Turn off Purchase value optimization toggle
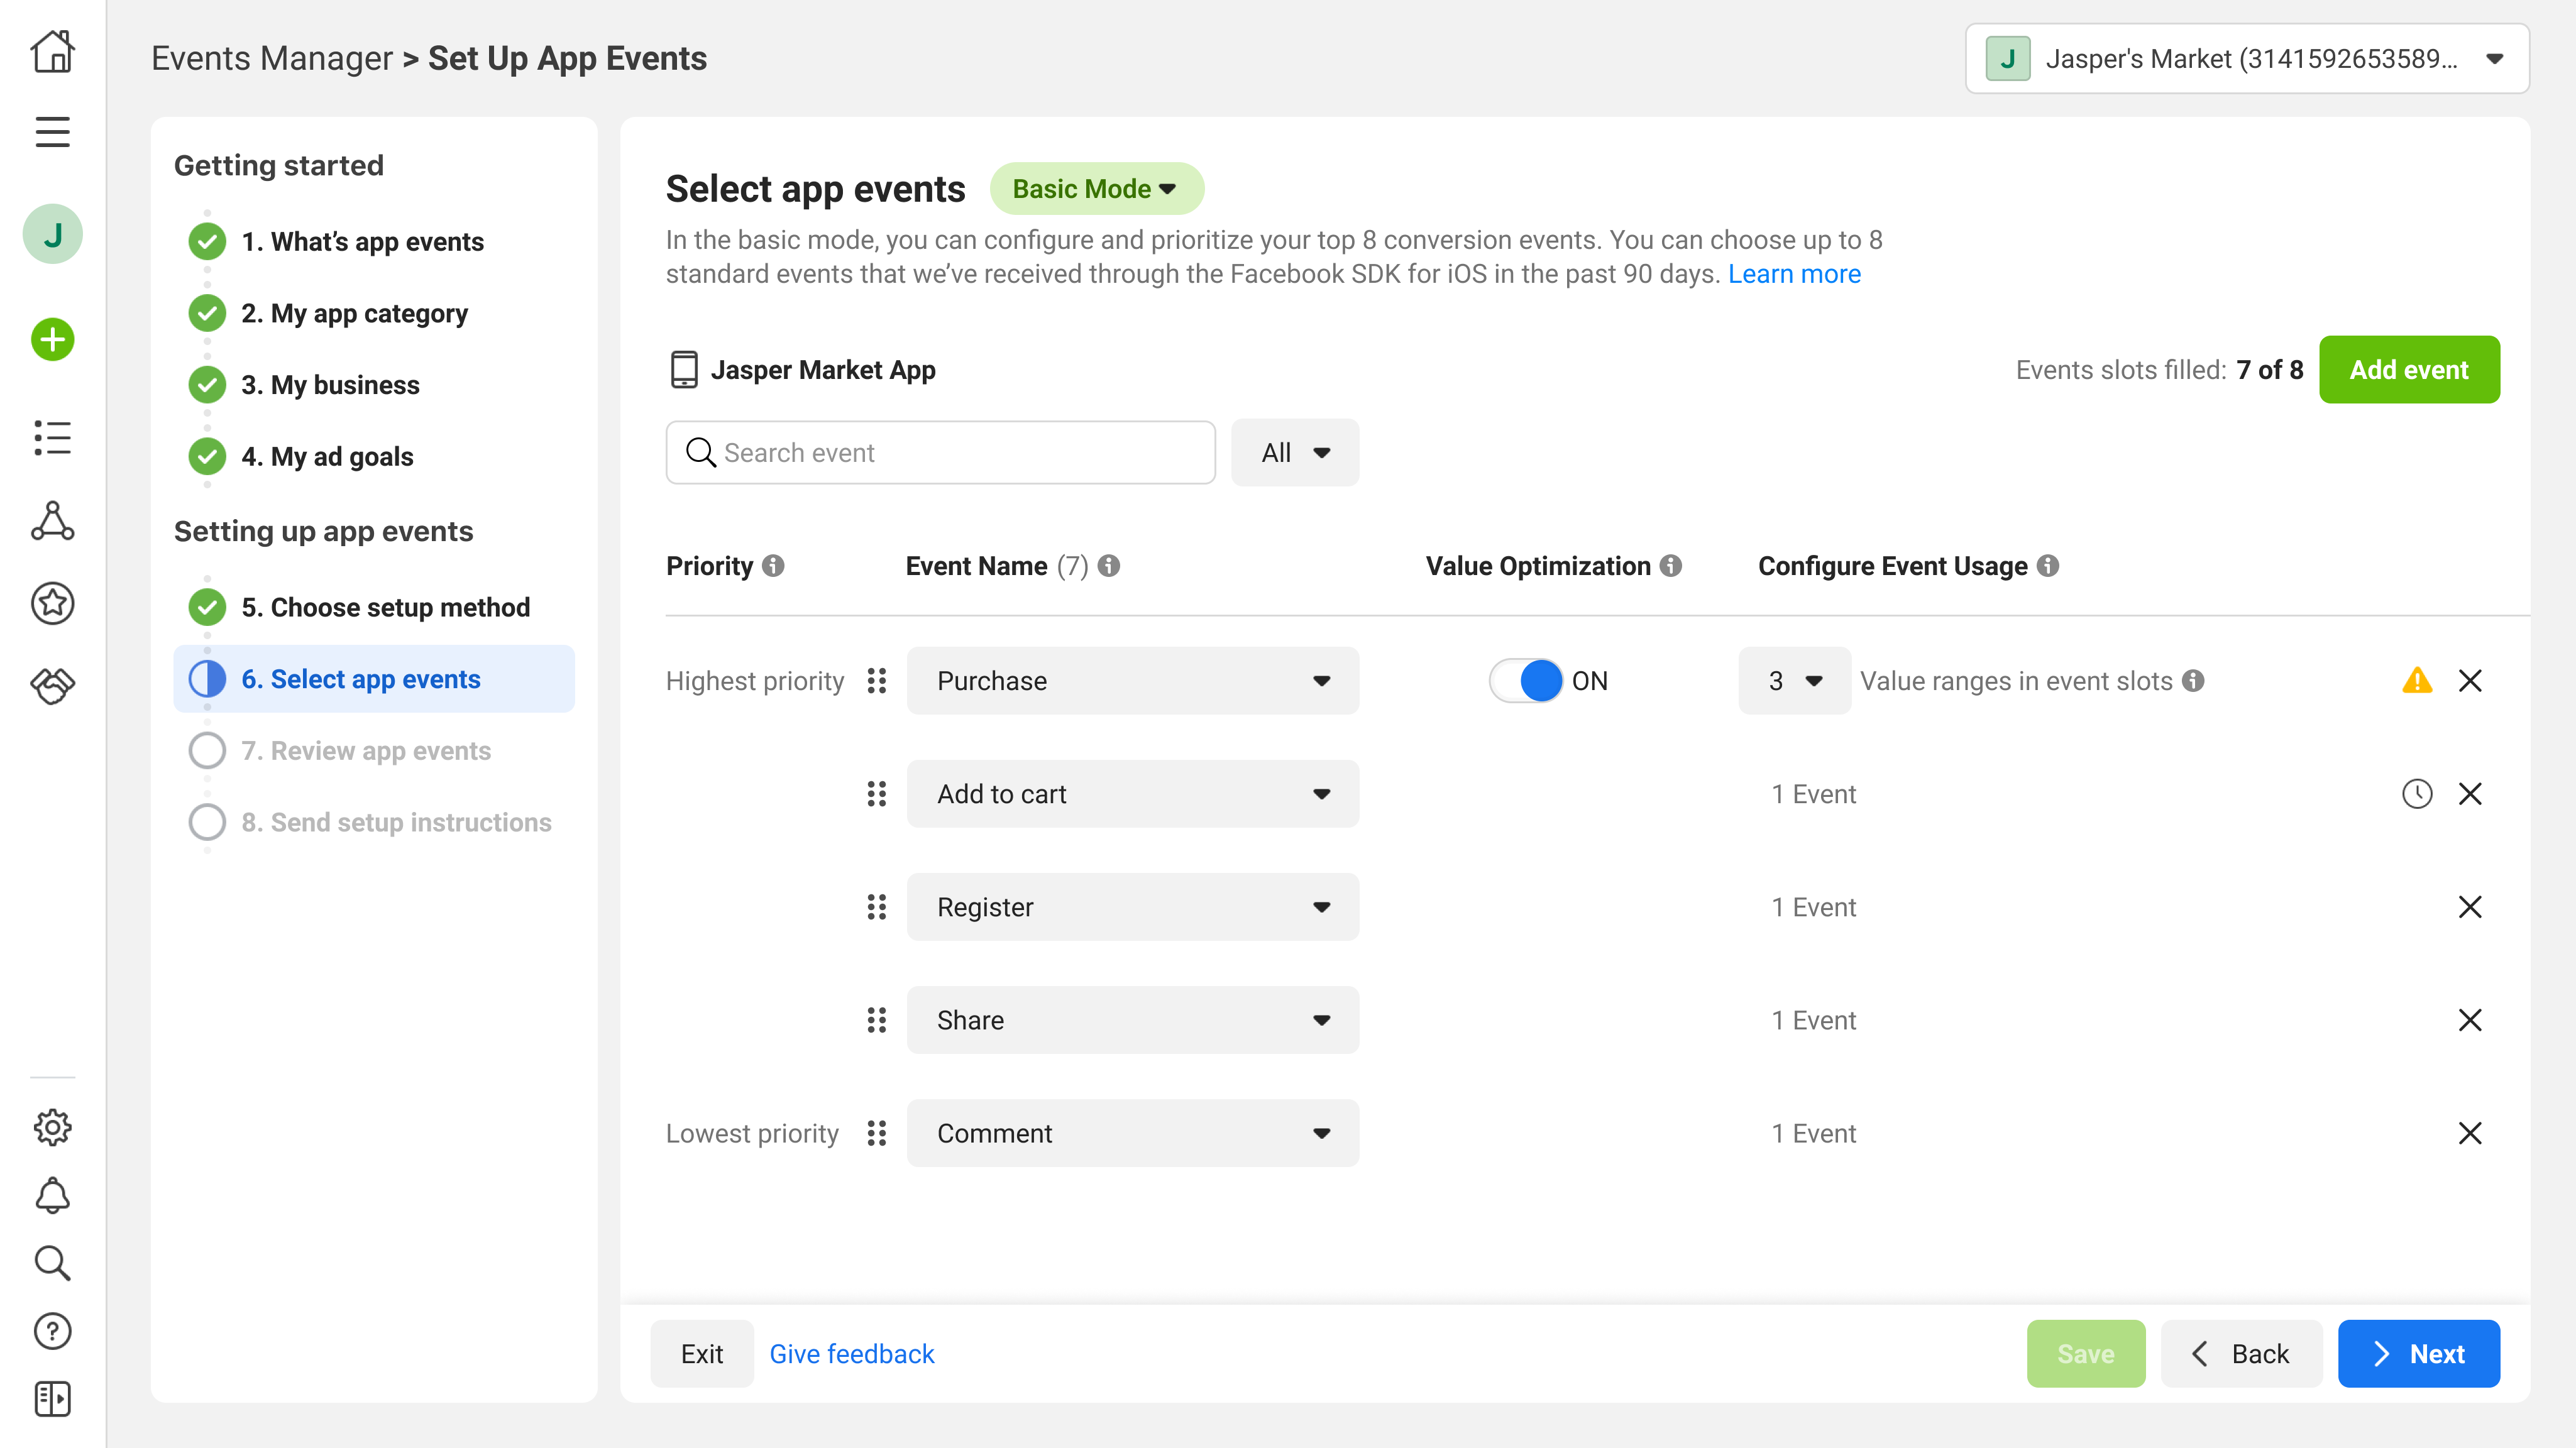The height and width of the screenshot is (1448, 2576). click(1526, 681)
